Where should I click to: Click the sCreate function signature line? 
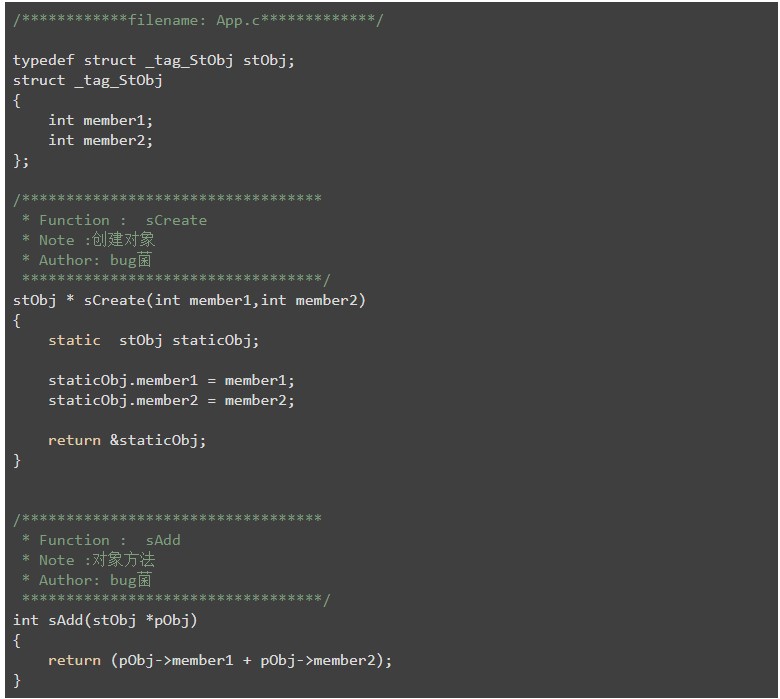tap(189, 300)
